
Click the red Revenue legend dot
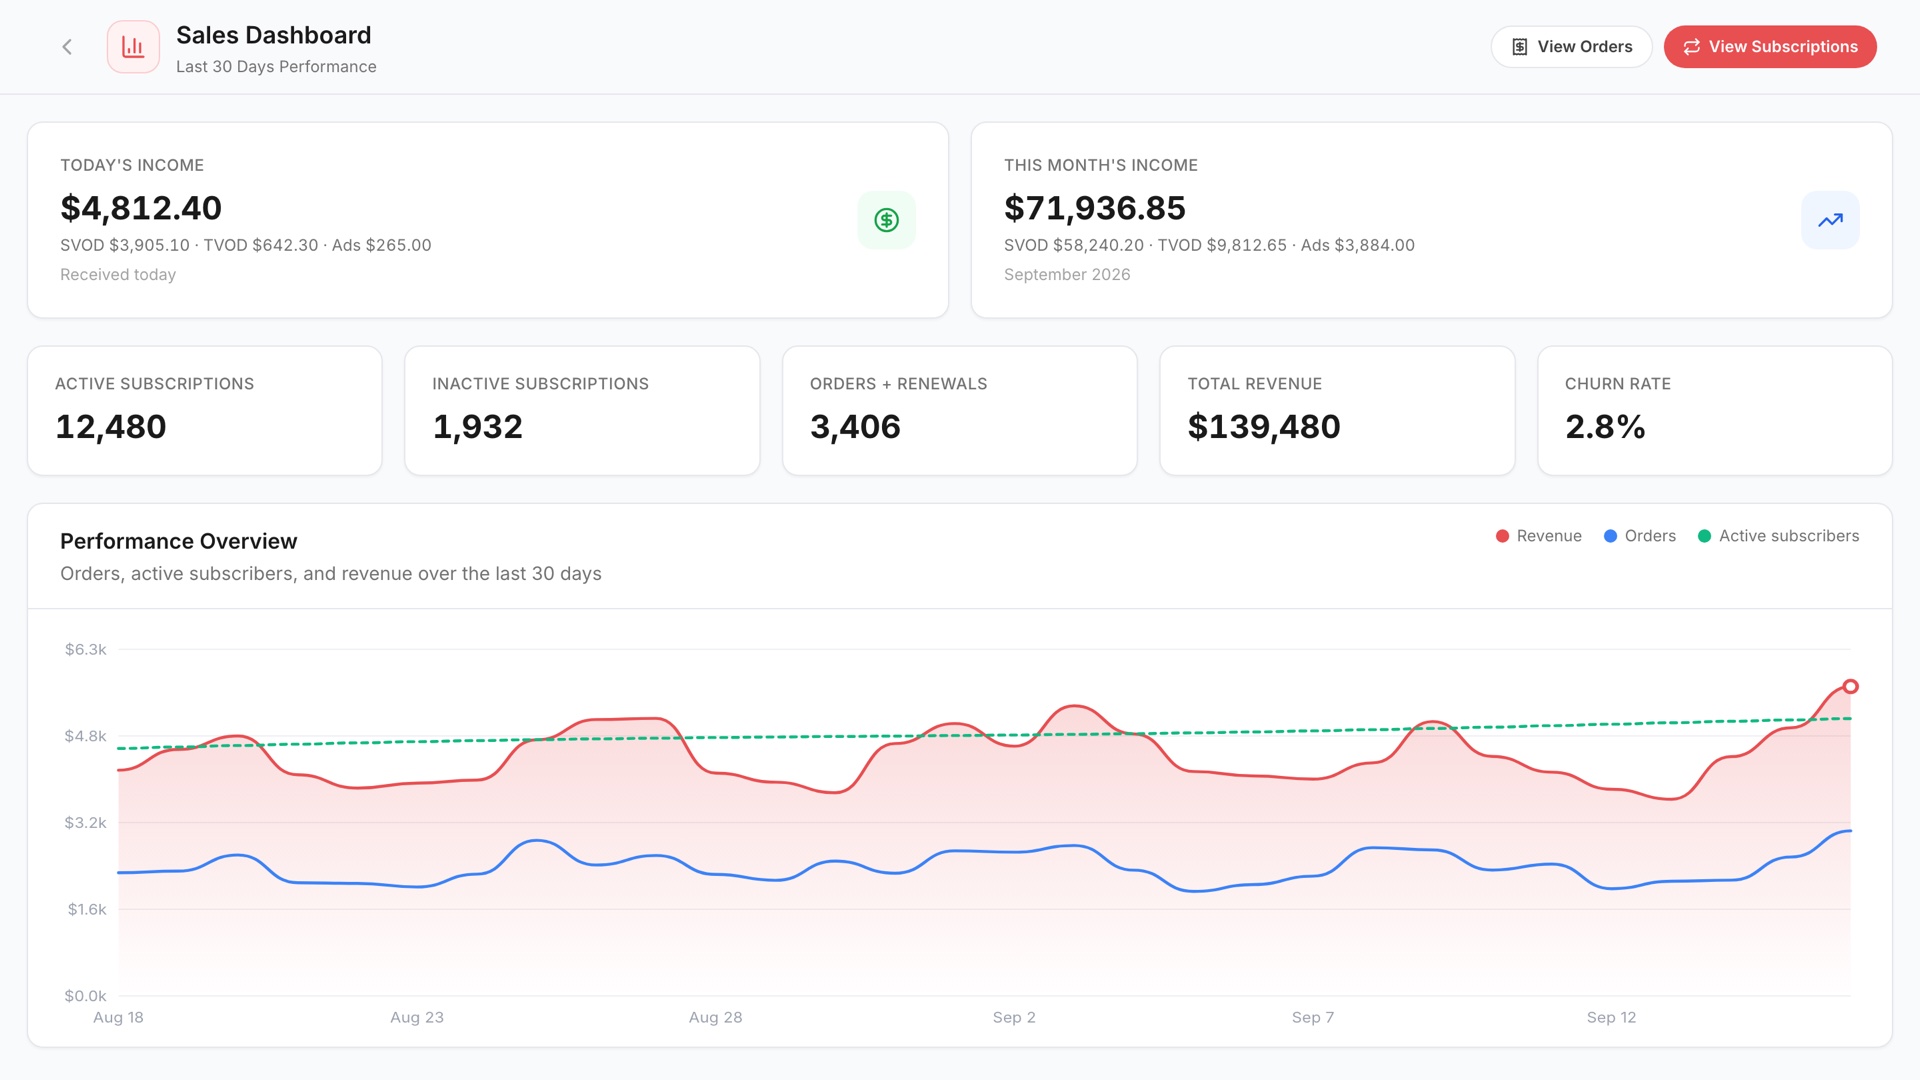1502,536
